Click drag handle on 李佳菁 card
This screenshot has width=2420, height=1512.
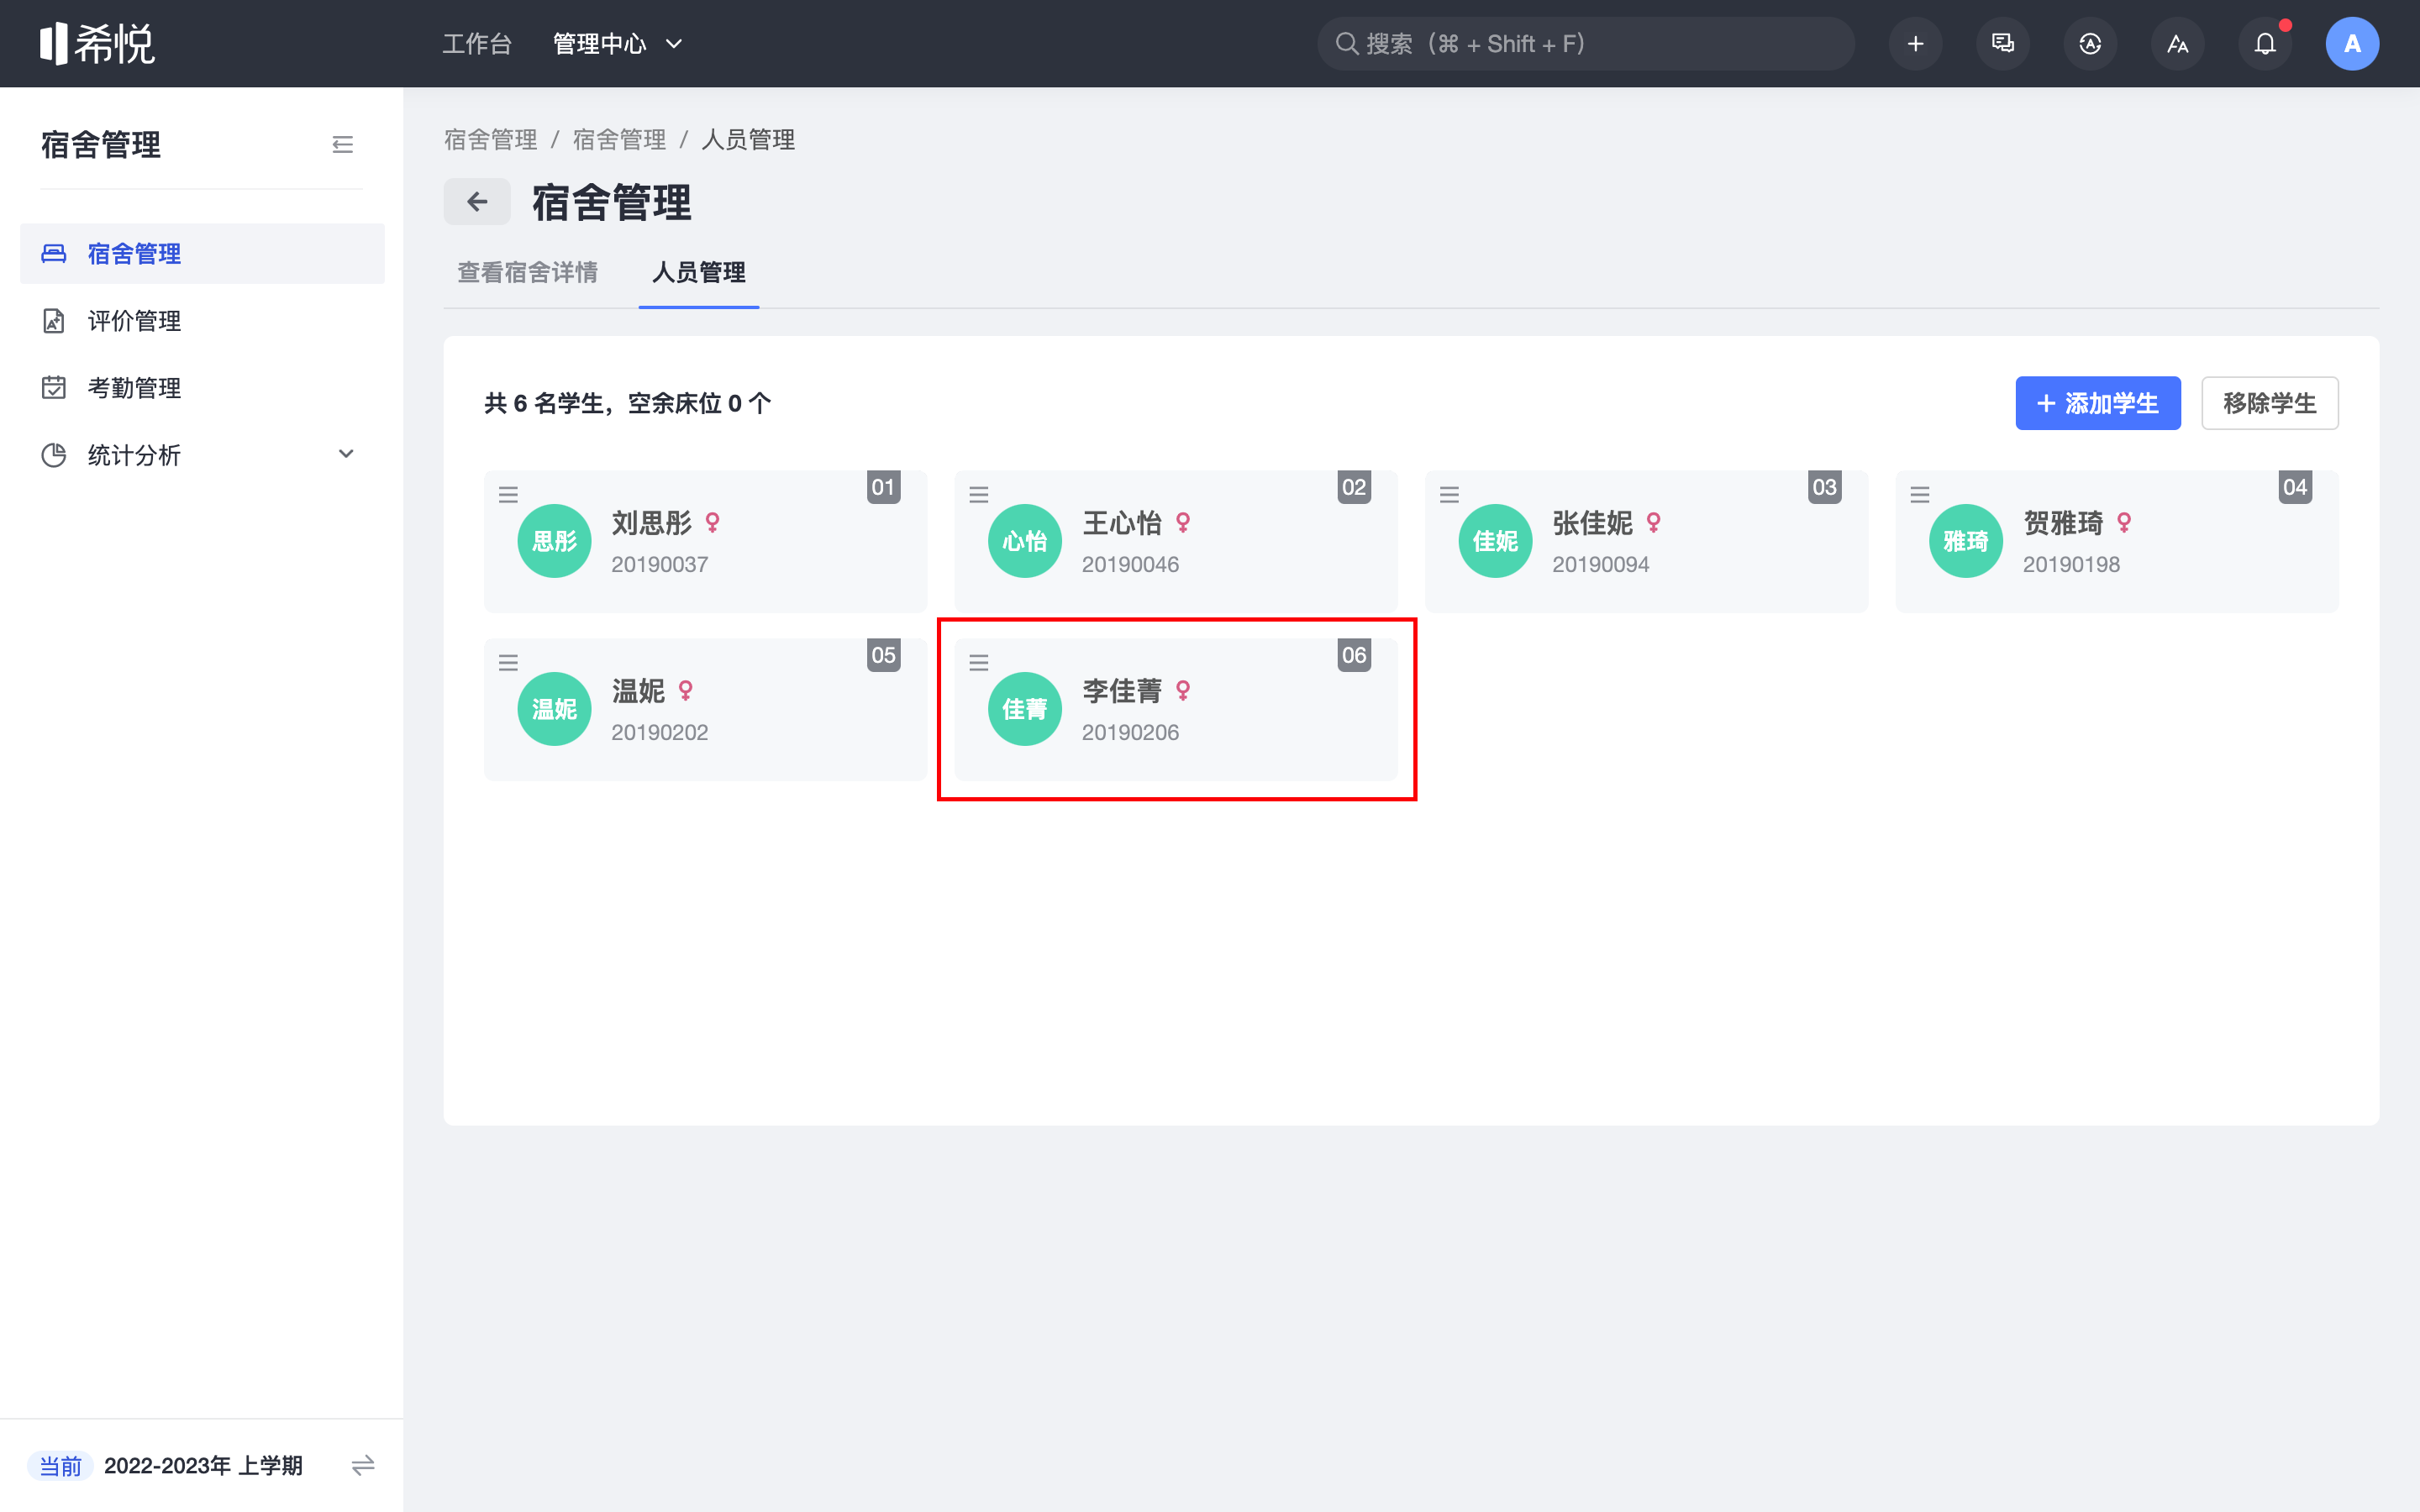click(979, 663)
